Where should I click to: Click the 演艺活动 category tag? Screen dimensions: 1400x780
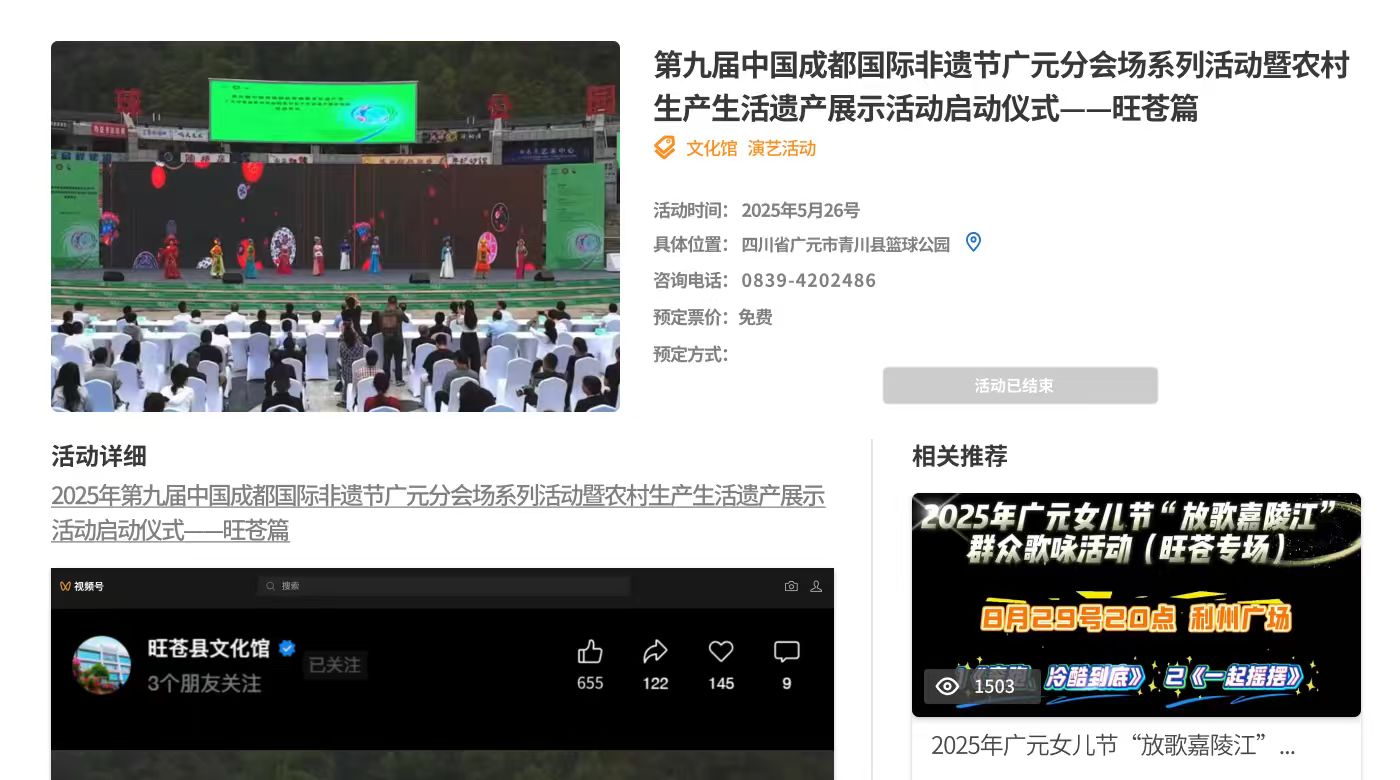click(x=782, y=148)
